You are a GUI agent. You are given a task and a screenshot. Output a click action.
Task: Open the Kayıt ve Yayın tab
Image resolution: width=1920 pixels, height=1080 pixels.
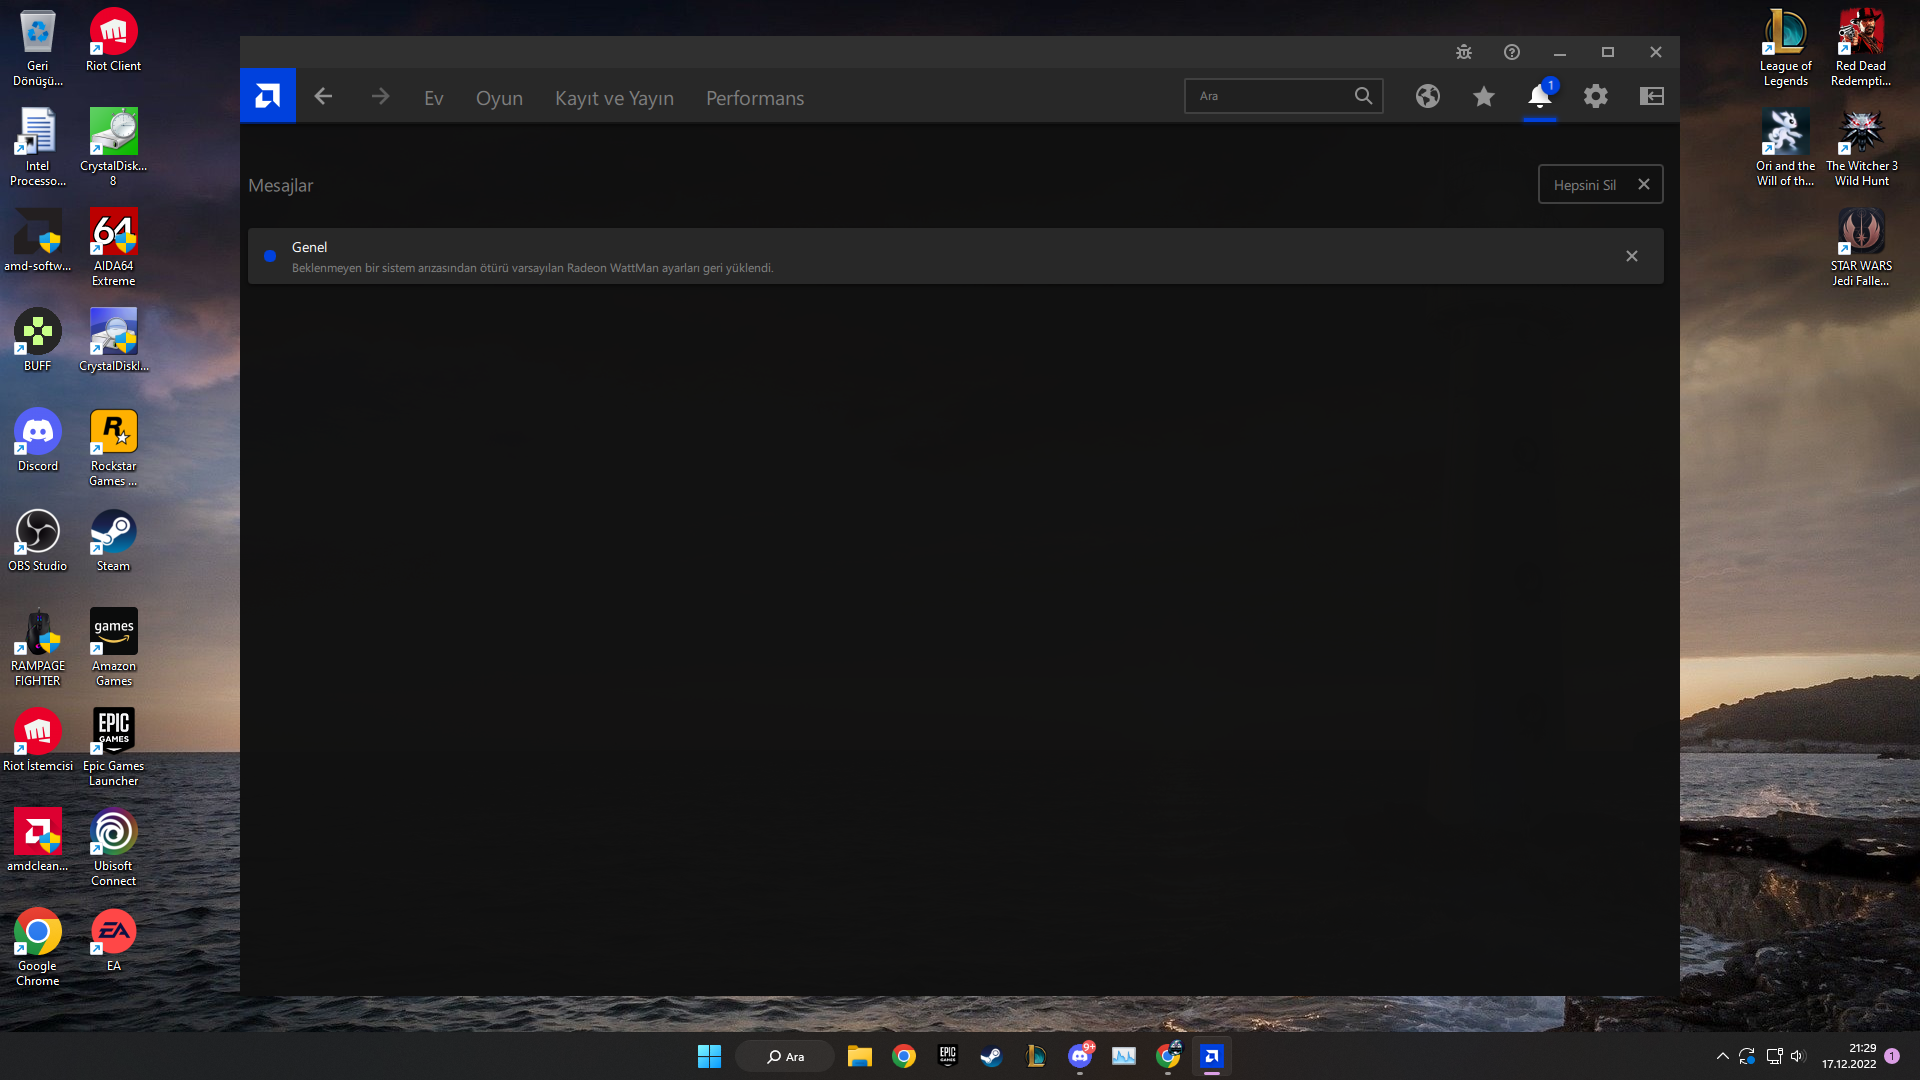coord(614,98)
